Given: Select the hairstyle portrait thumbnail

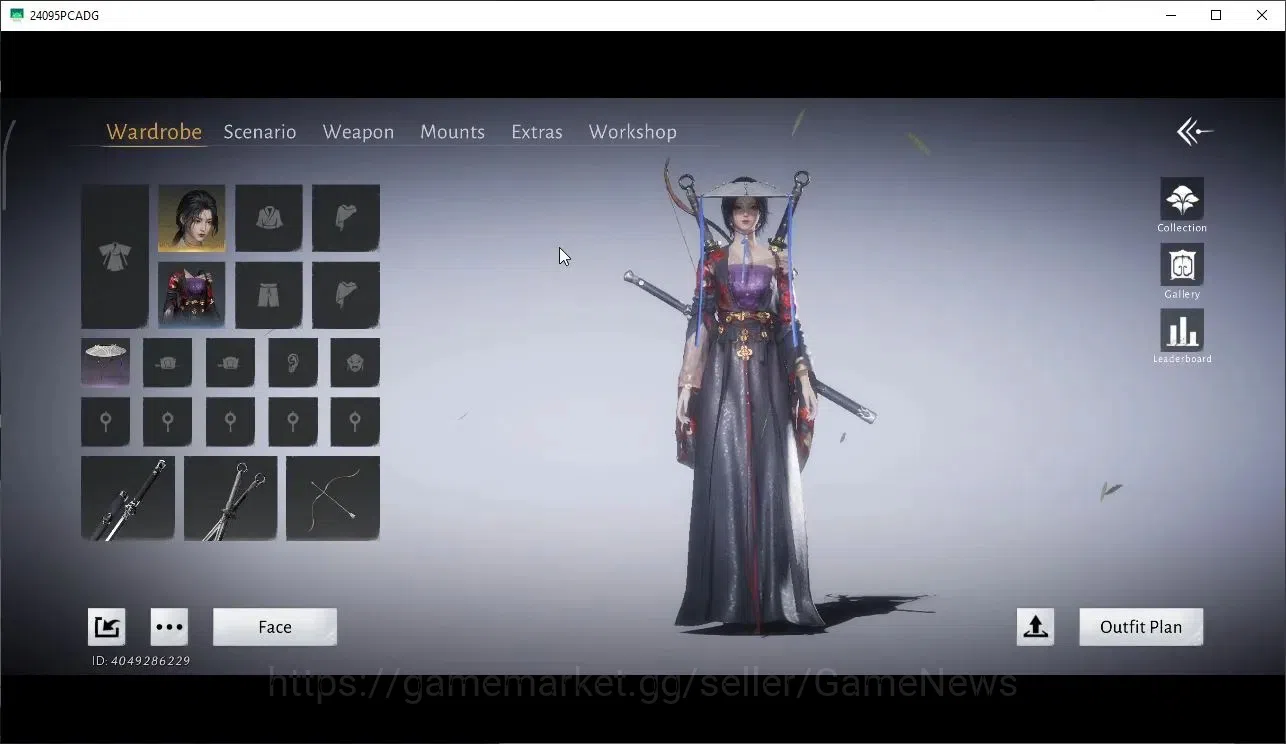Looking at the screenshot, I should pos(192,218).
